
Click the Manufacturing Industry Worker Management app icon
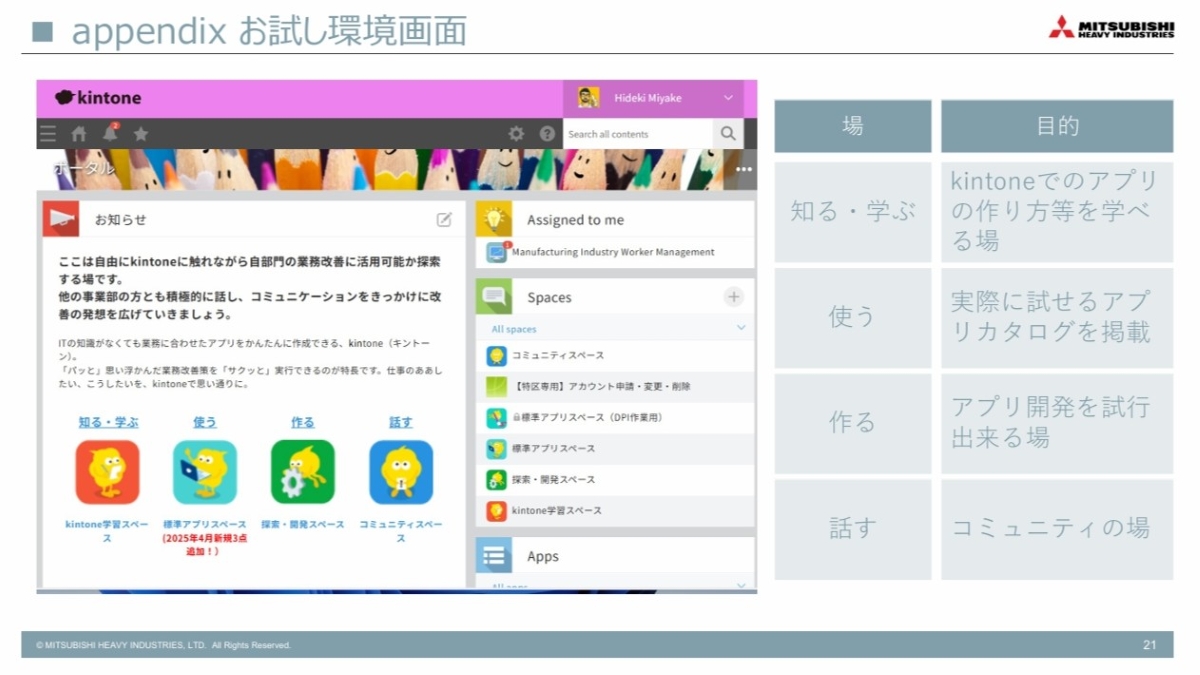click(x=497, y=252)
